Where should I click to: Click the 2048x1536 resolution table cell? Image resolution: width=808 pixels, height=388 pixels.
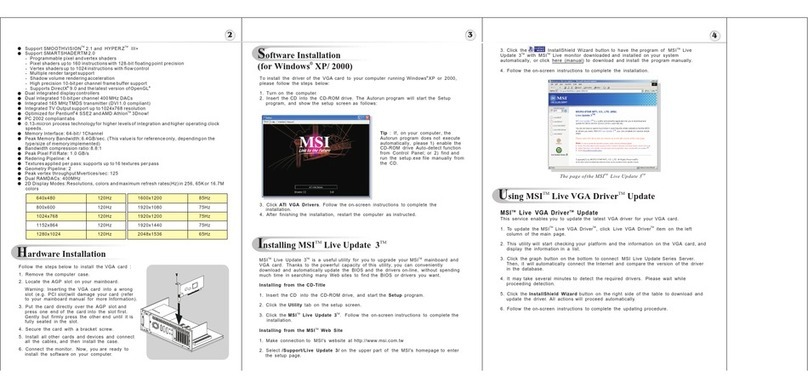pyautogui.click(x=157, y=234)
